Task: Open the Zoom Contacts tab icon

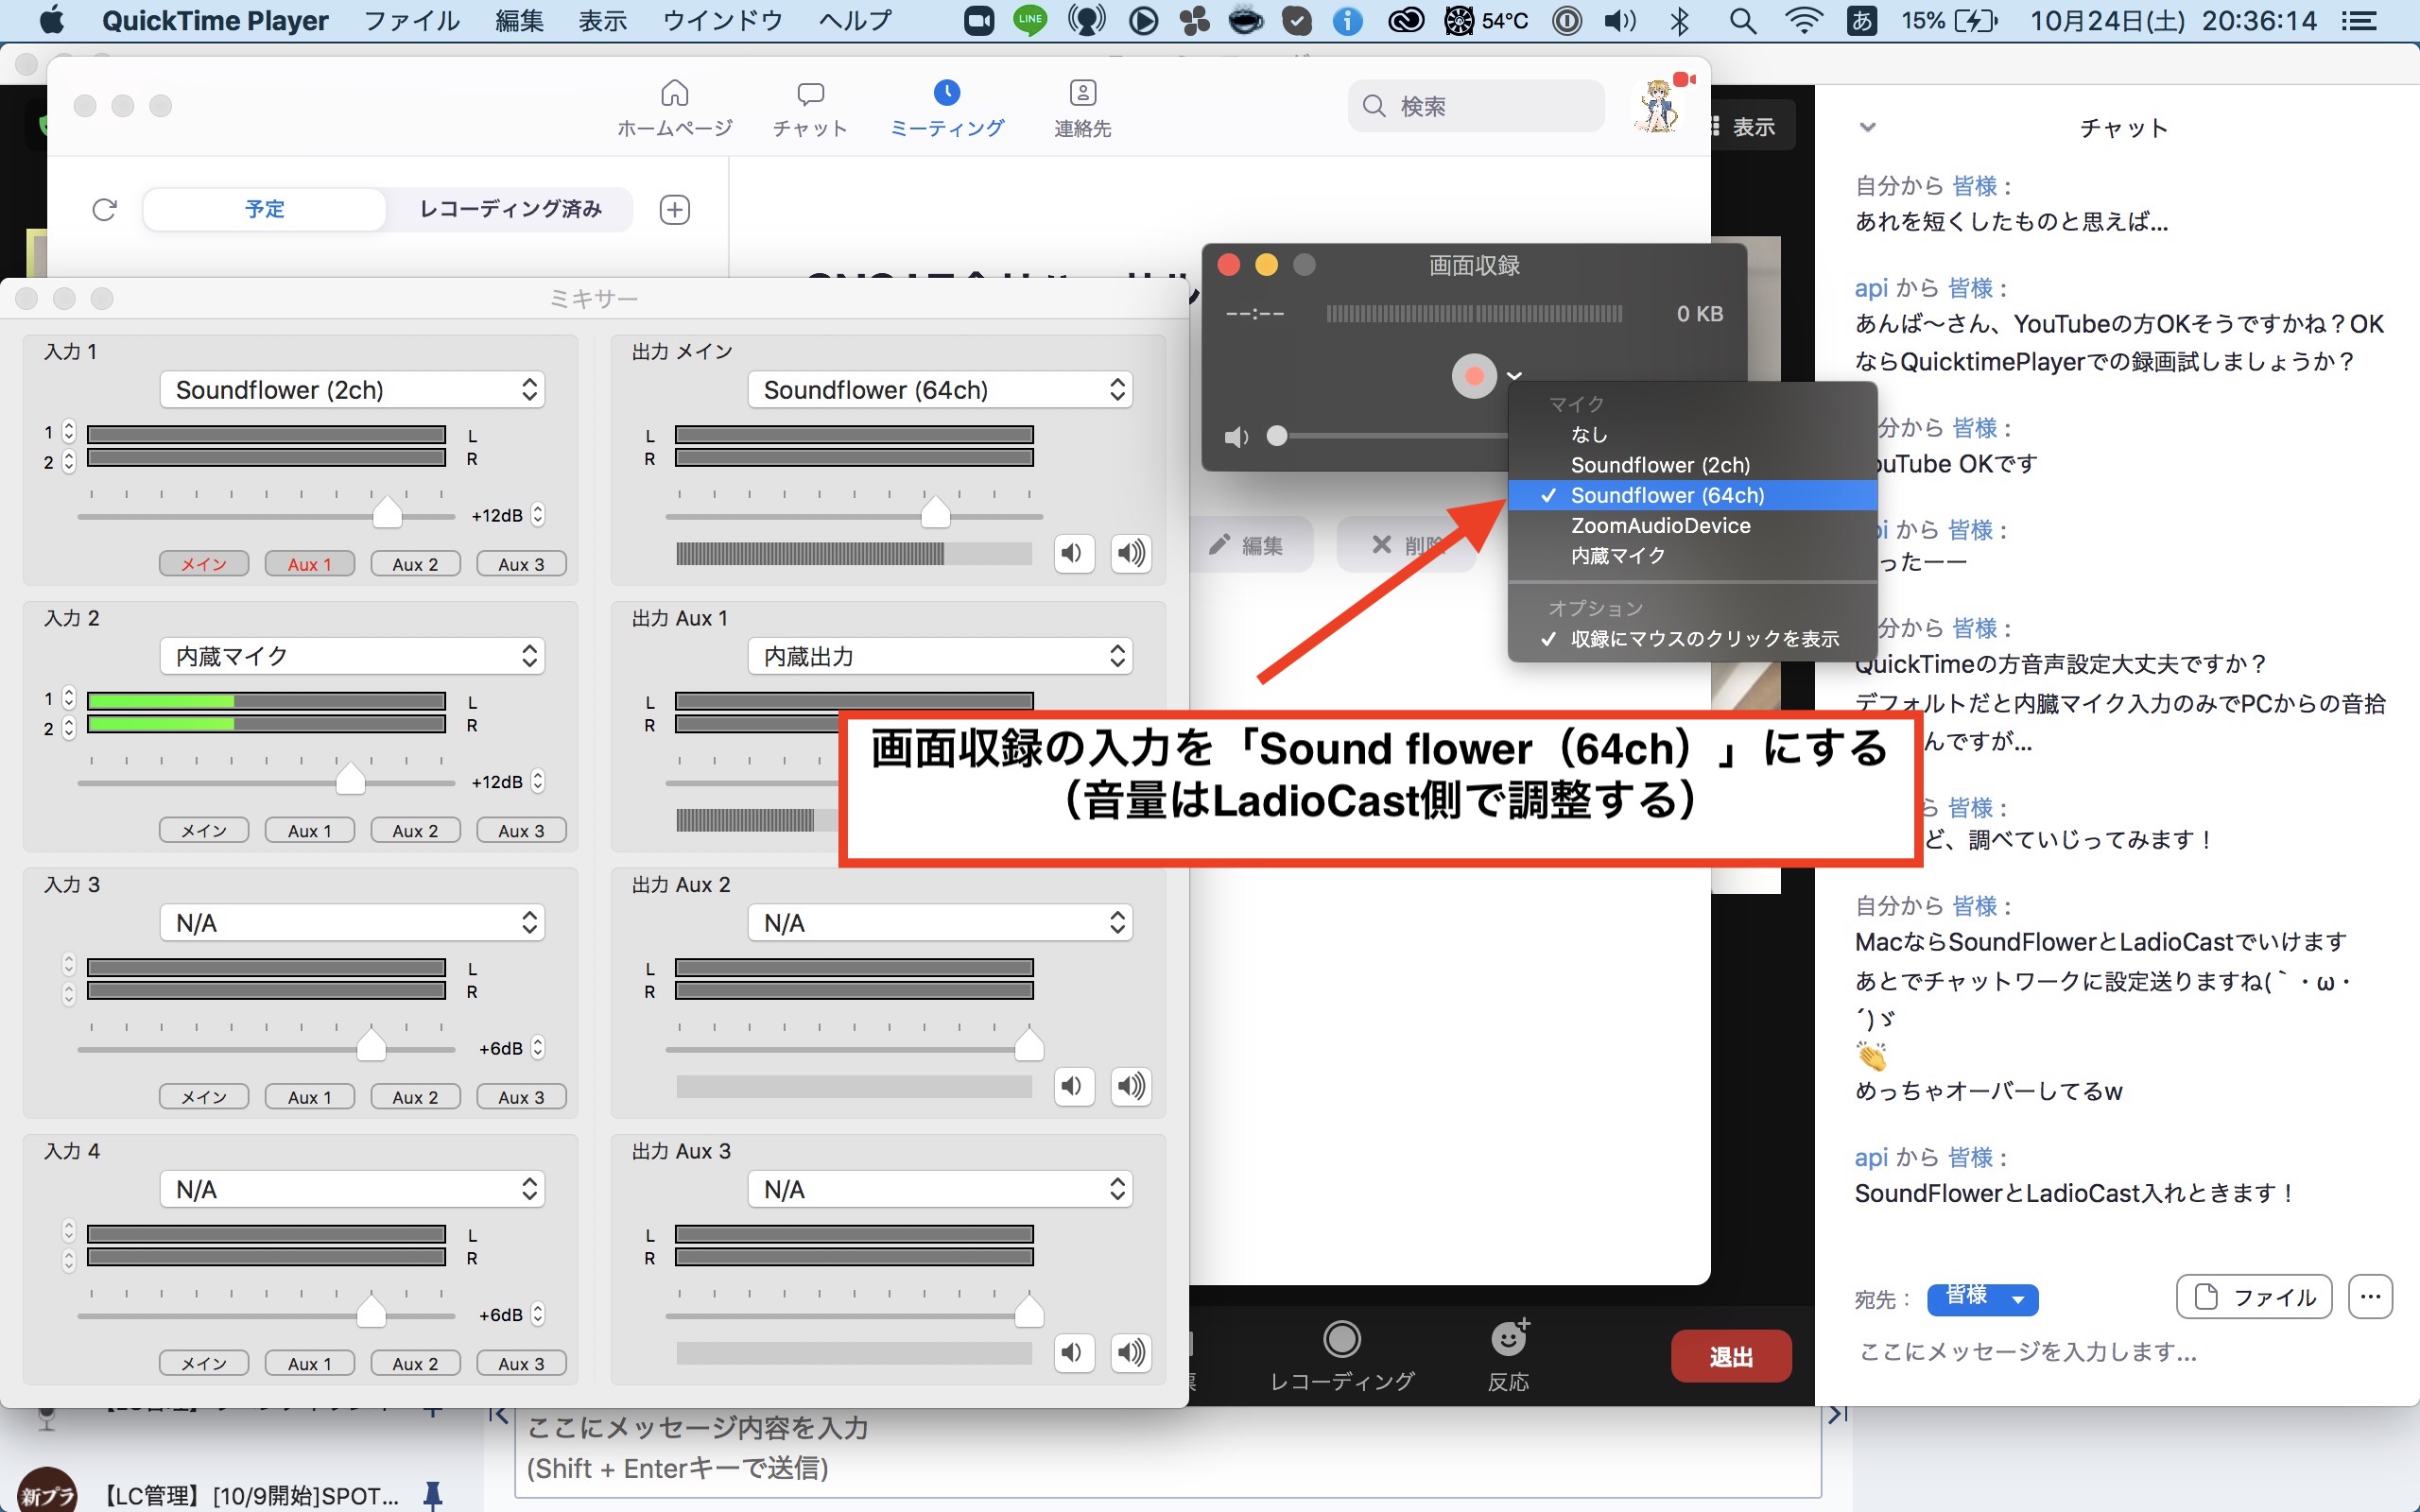Action: 1082,94
